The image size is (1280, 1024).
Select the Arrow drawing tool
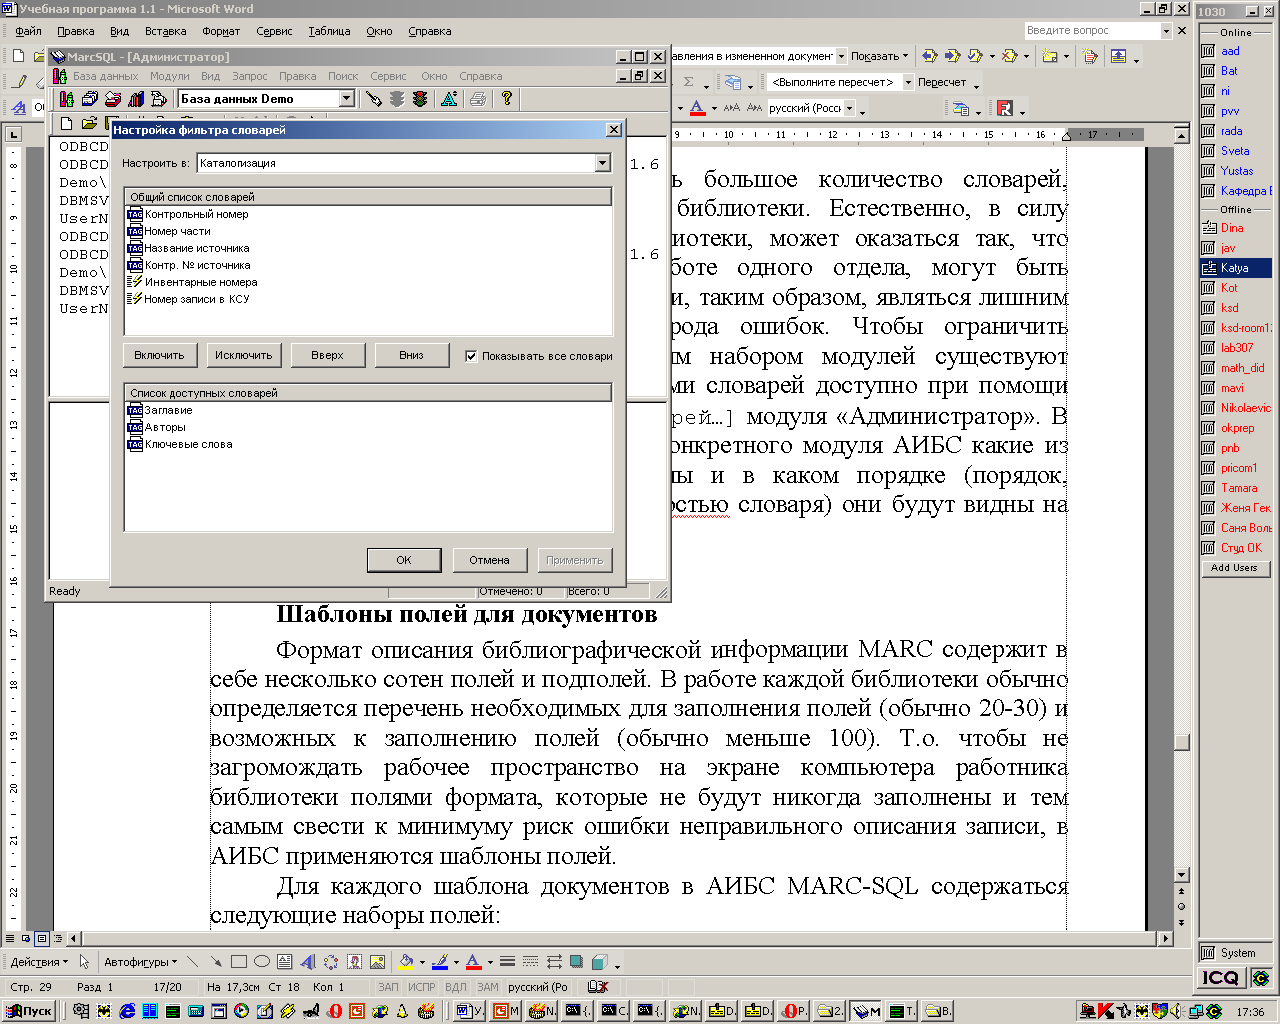(x=216, y=962)
